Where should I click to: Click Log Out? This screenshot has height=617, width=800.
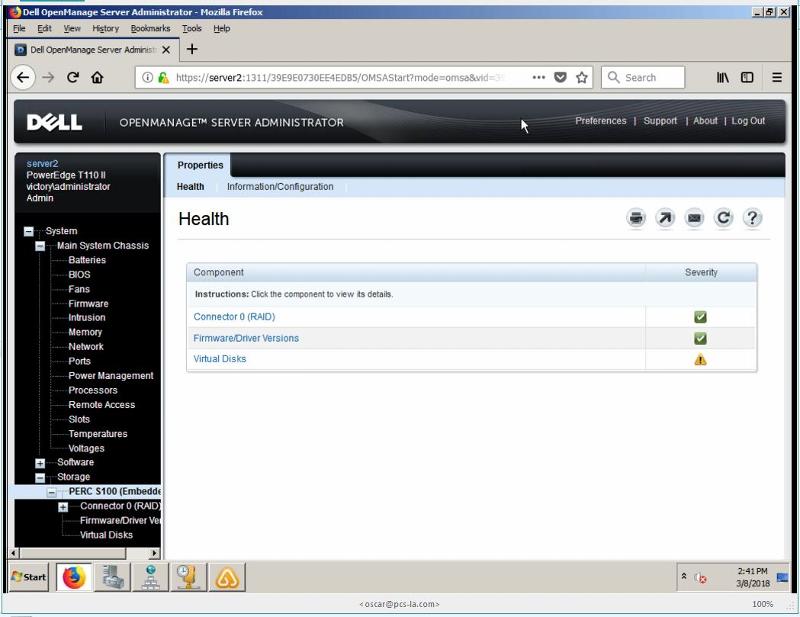pos(748,121)
